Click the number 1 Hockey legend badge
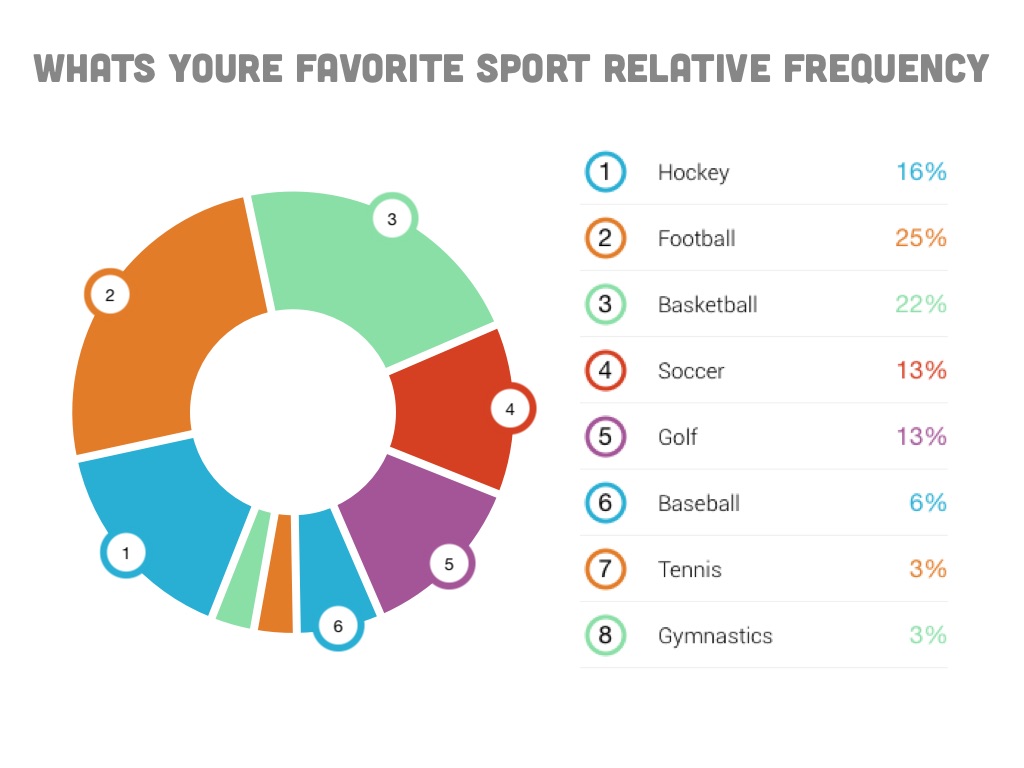Viewport: 1024px width, 768px height. click(x=605, y=172)
